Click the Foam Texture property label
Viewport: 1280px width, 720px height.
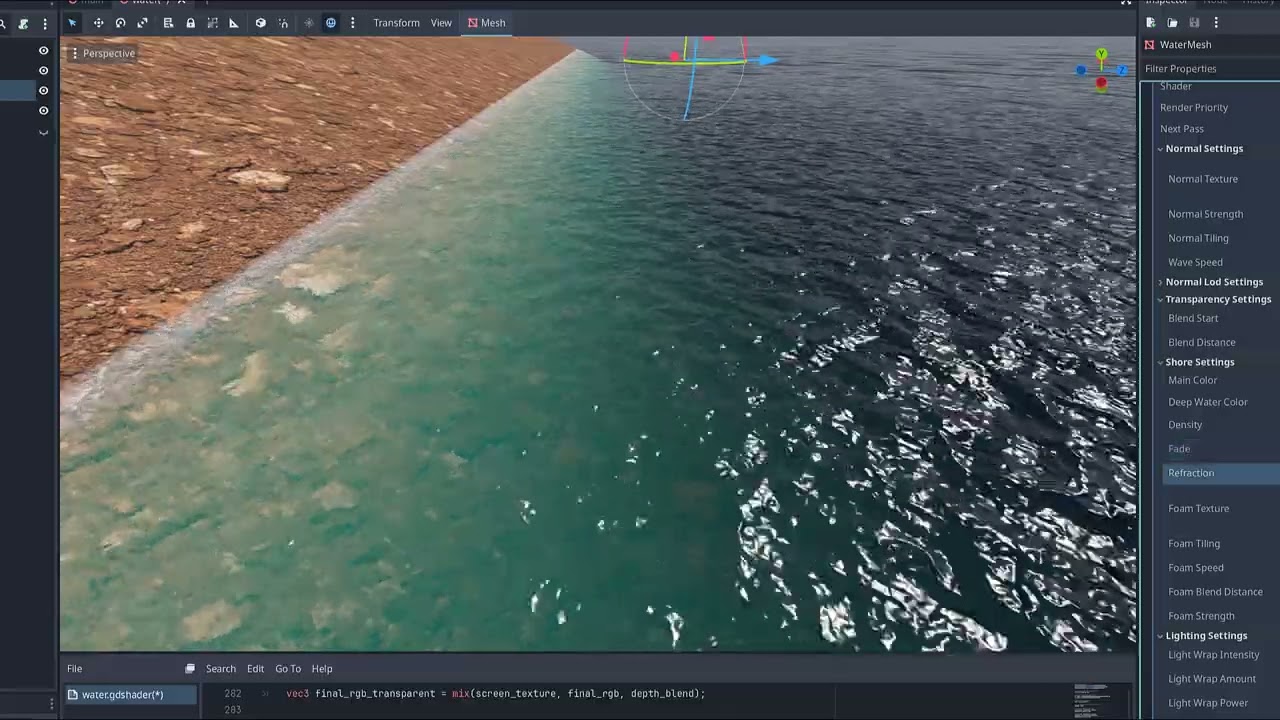click(1199, 508)
